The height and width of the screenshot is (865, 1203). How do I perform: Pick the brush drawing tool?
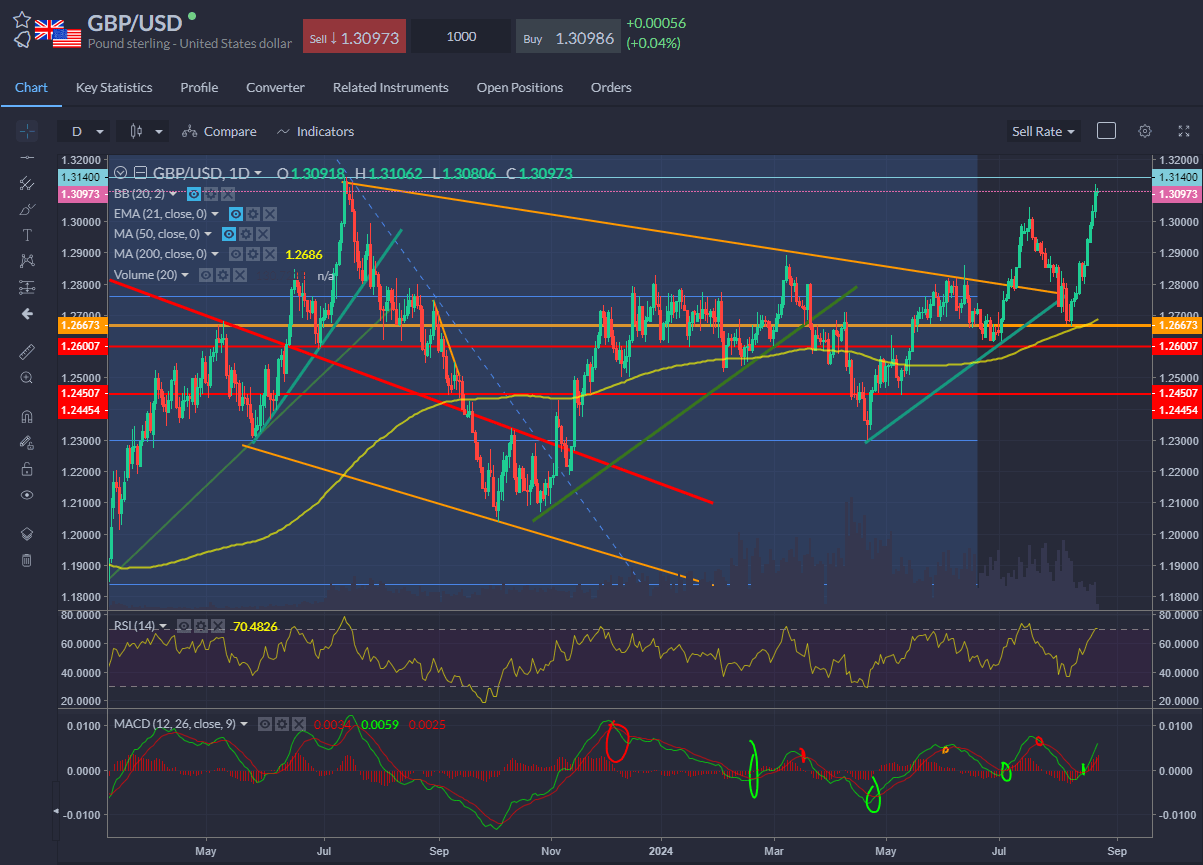click(x=27, y=208)
